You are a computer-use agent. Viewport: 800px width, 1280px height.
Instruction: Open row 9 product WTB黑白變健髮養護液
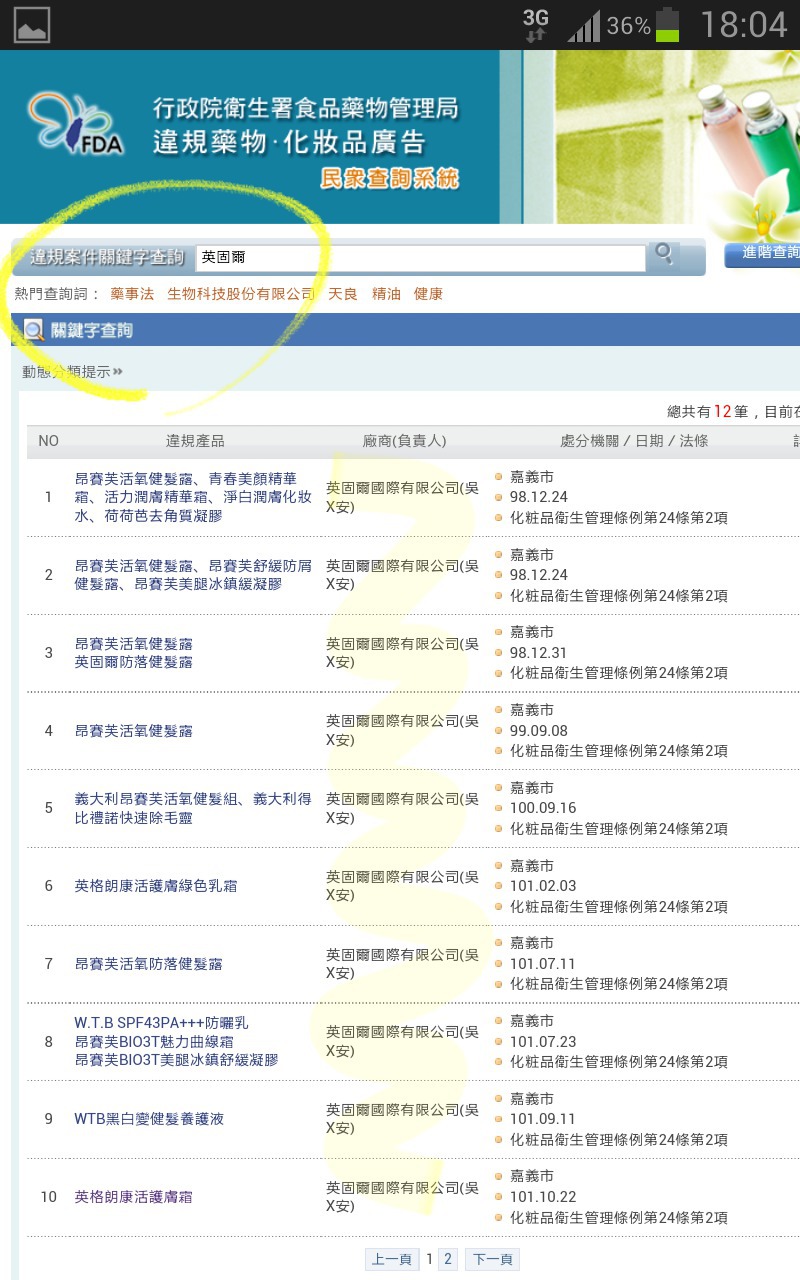point(149,1119)
